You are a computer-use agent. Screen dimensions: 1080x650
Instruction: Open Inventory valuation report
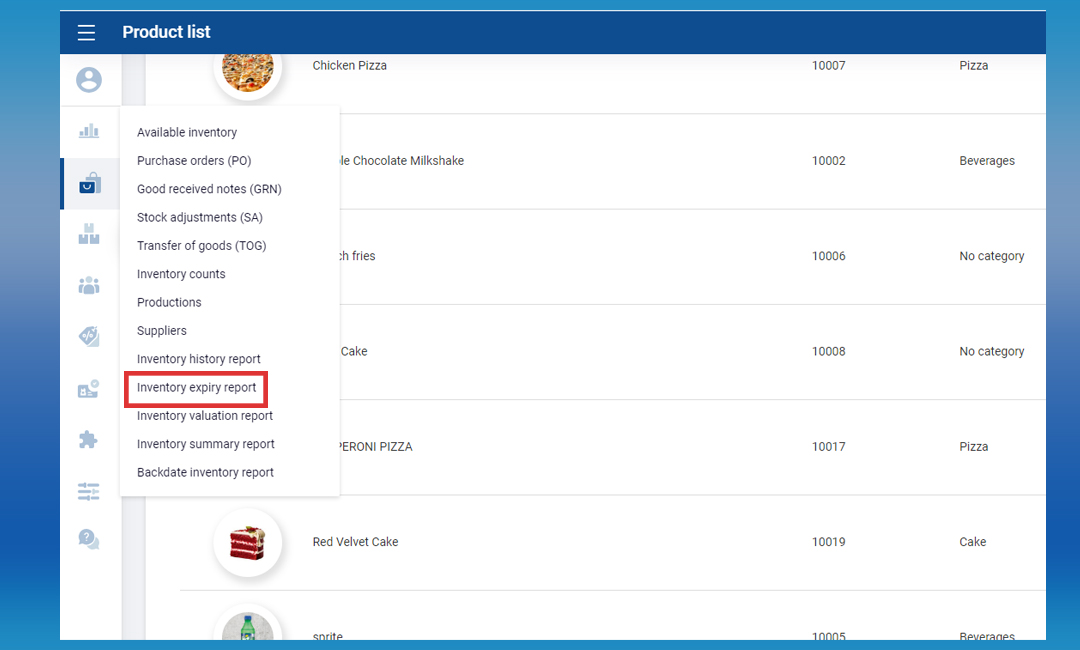[205, 416]
